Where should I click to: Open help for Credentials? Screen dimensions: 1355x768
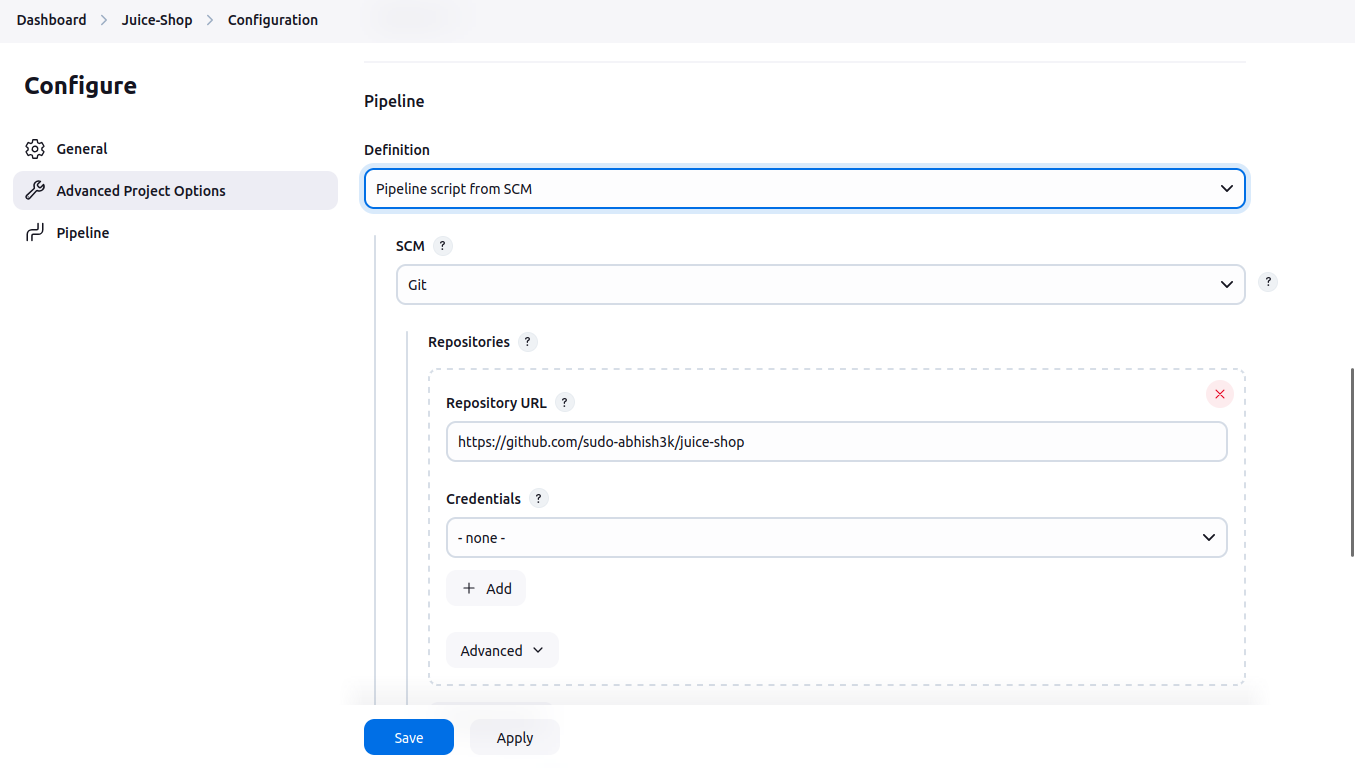click(539, 499)
